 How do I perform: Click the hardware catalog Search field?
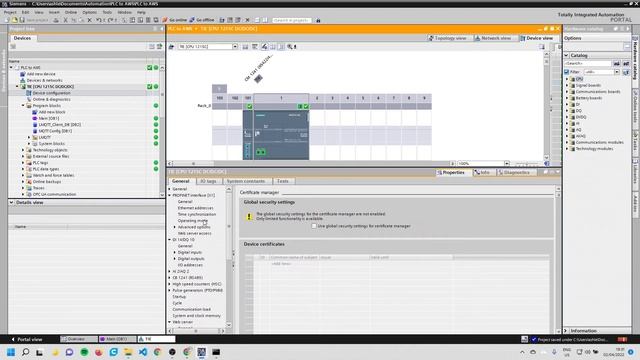click(x=588, y=63)
